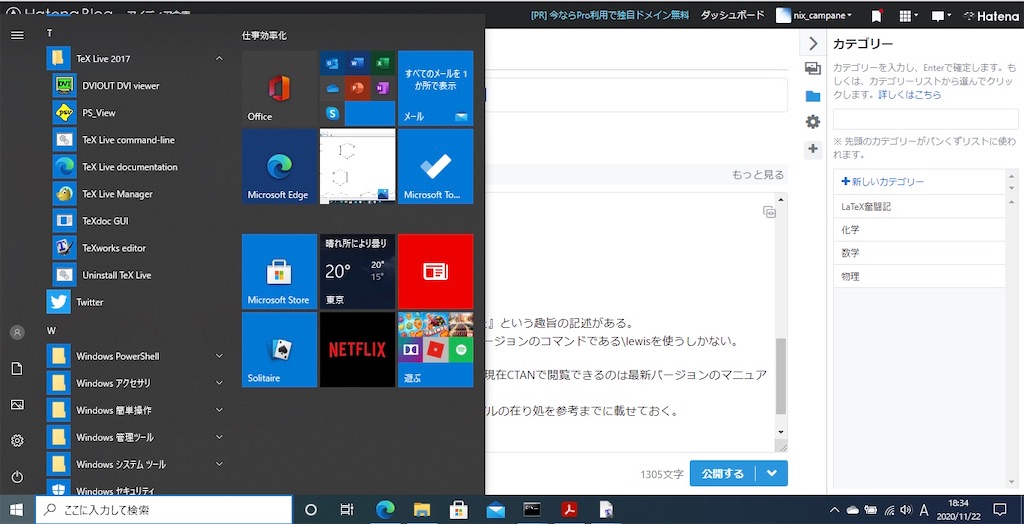Select 数学 category
The image size is (1024, 524).
[x=919, y=253]
